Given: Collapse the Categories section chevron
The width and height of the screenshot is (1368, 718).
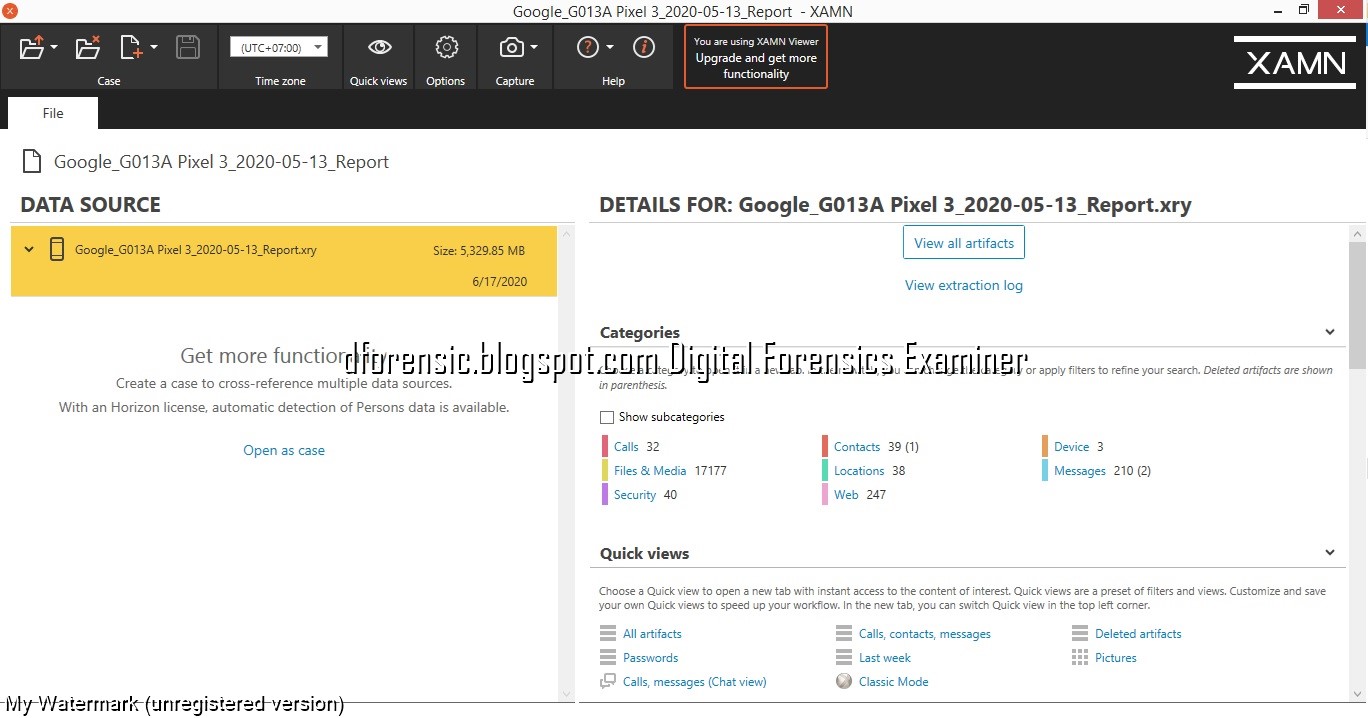Looking at the screenshot, I should pos(1330,331).
